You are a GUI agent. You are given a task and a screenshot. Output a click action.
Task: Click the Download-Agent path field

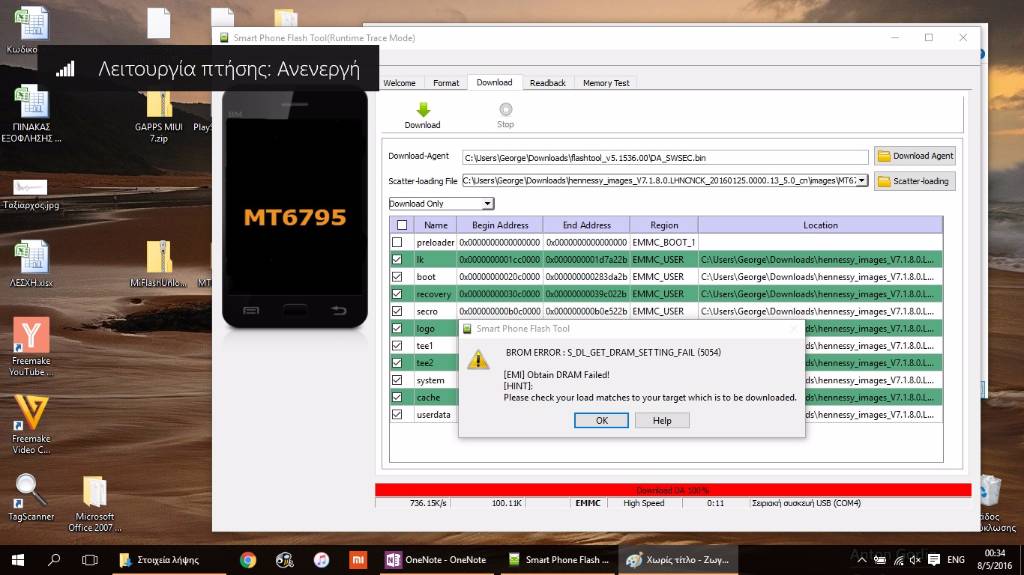coord(665,157)
